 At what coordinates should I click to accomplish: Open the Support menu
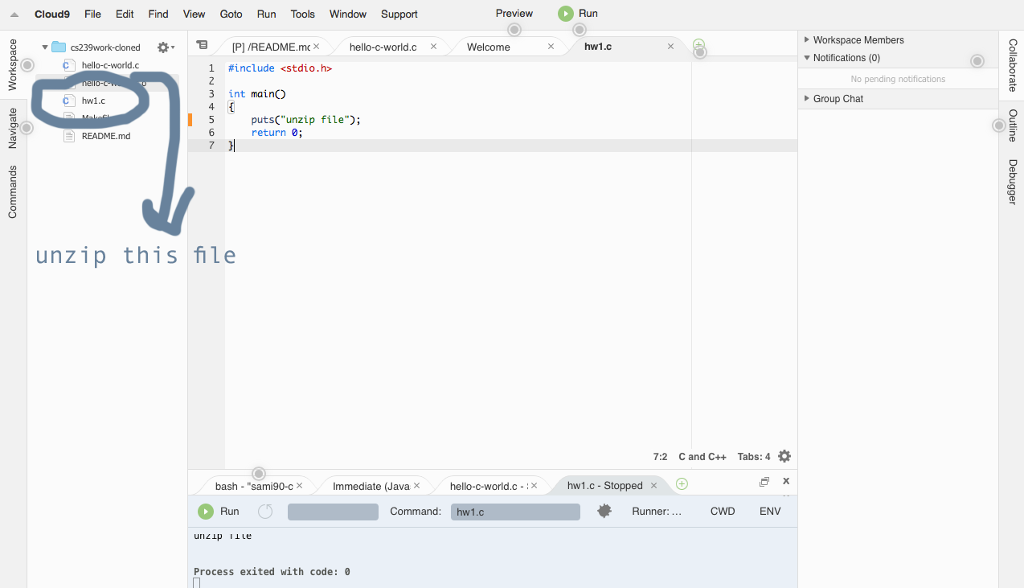click(399, 14)
